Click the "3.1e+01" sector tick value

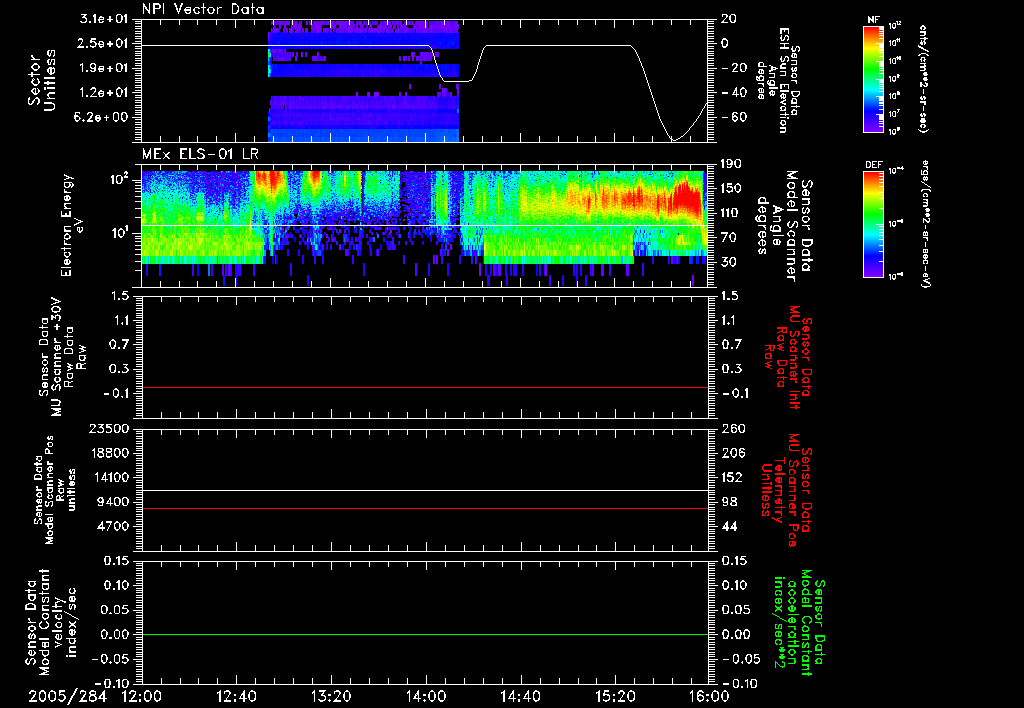click(104, 19)
